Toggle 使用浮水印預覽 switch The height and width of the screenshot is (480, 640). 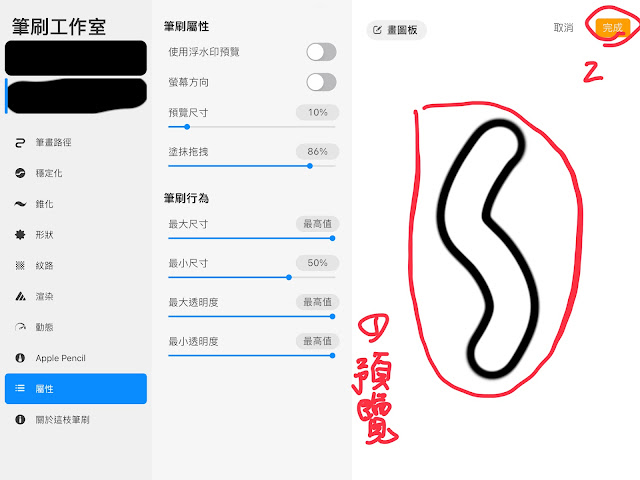(x=321, y=52)
